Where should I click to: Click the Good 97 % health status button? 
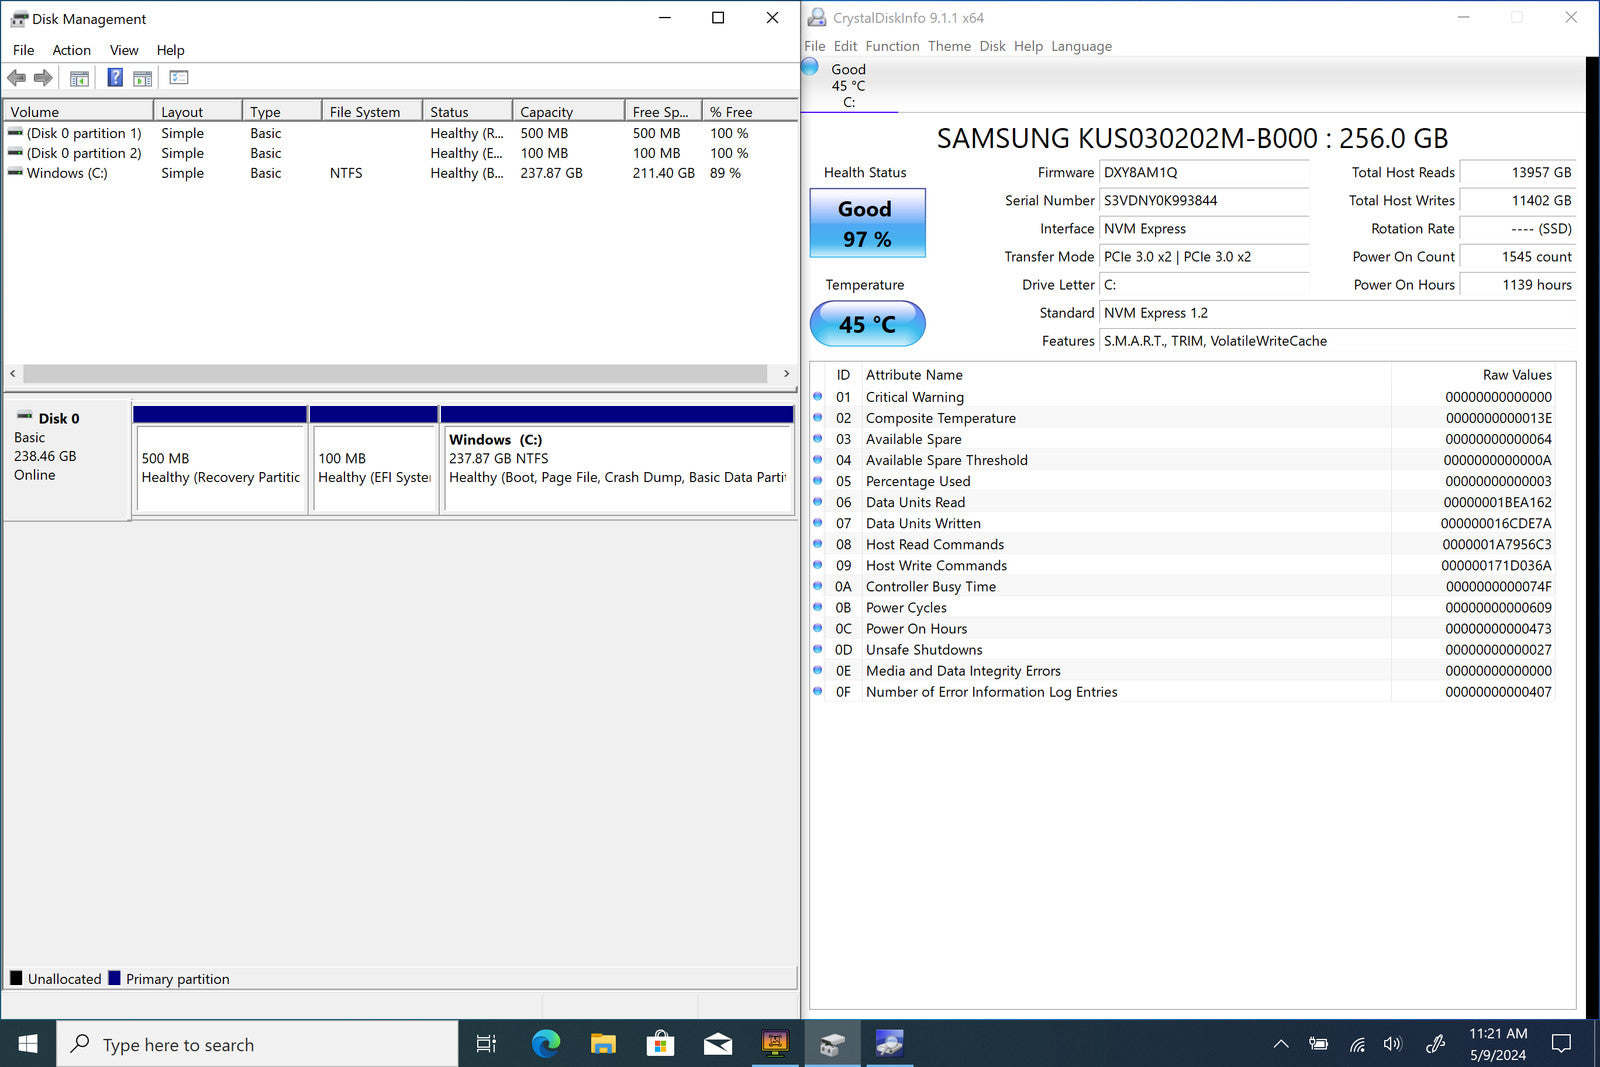(x=867, y=223)
